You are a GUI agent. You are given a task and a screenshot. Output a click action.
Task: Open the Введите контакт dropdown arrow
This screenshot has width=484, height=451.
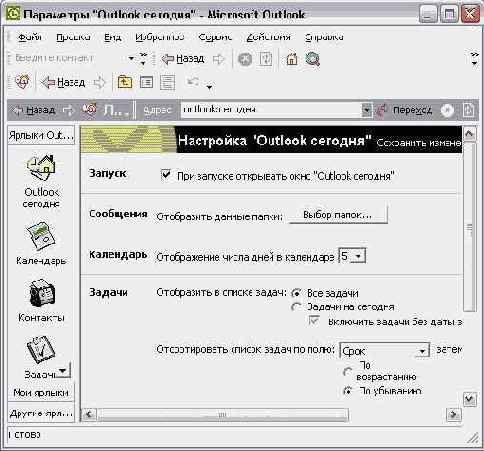[131, 59]
